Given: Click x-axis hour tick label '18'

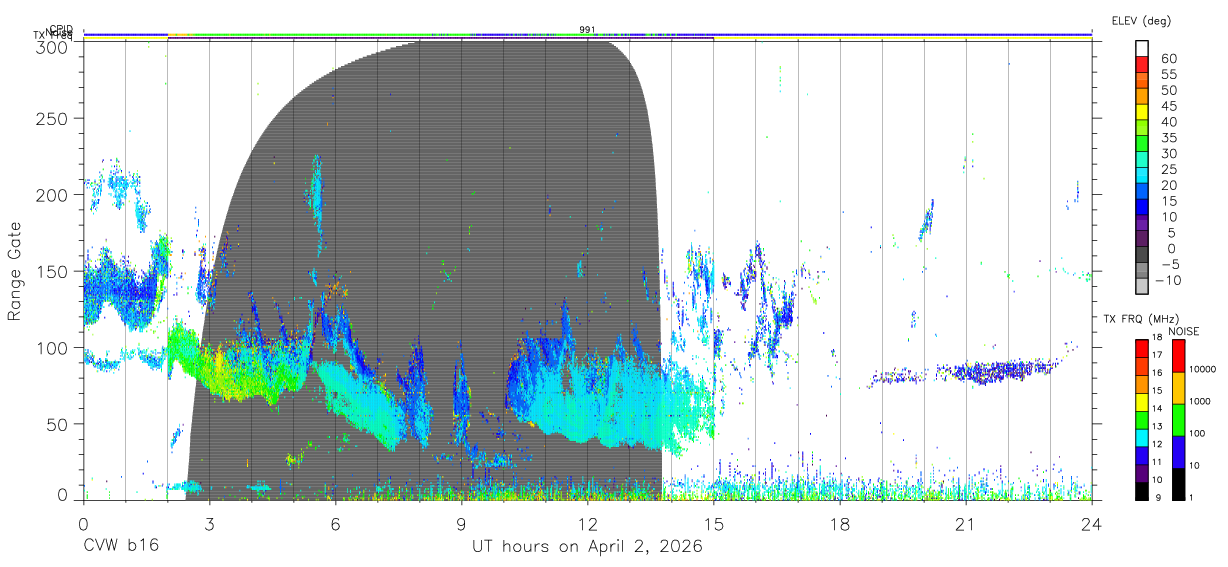Looking at the screenshot, I should pos(840,523).
